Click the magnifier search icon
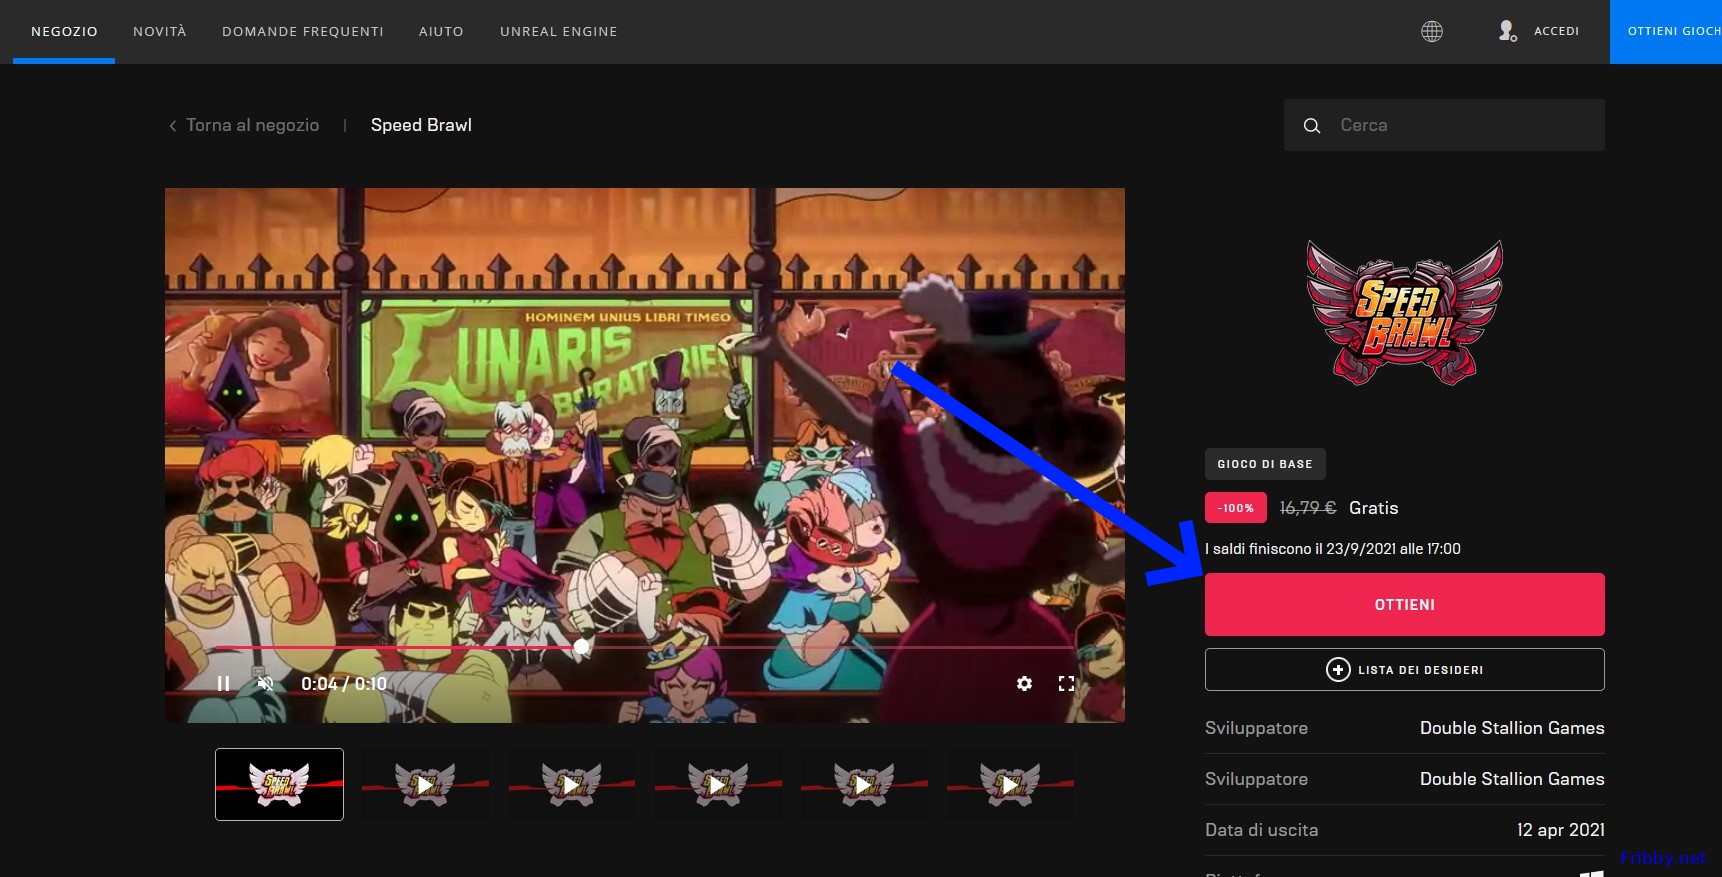This screenshot has height=877, width=1722. click(1312, 126)
